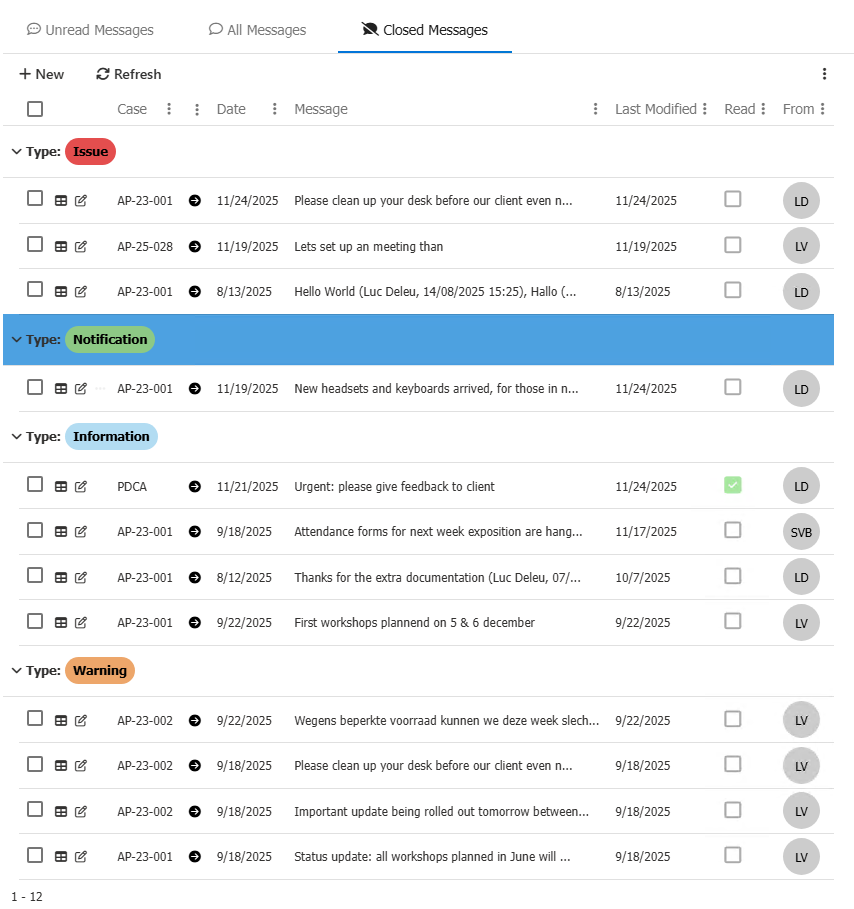Viewport: 854px width, 909px height.
Task: Click the PDCA case cell
Action: [x=132, y=486]
